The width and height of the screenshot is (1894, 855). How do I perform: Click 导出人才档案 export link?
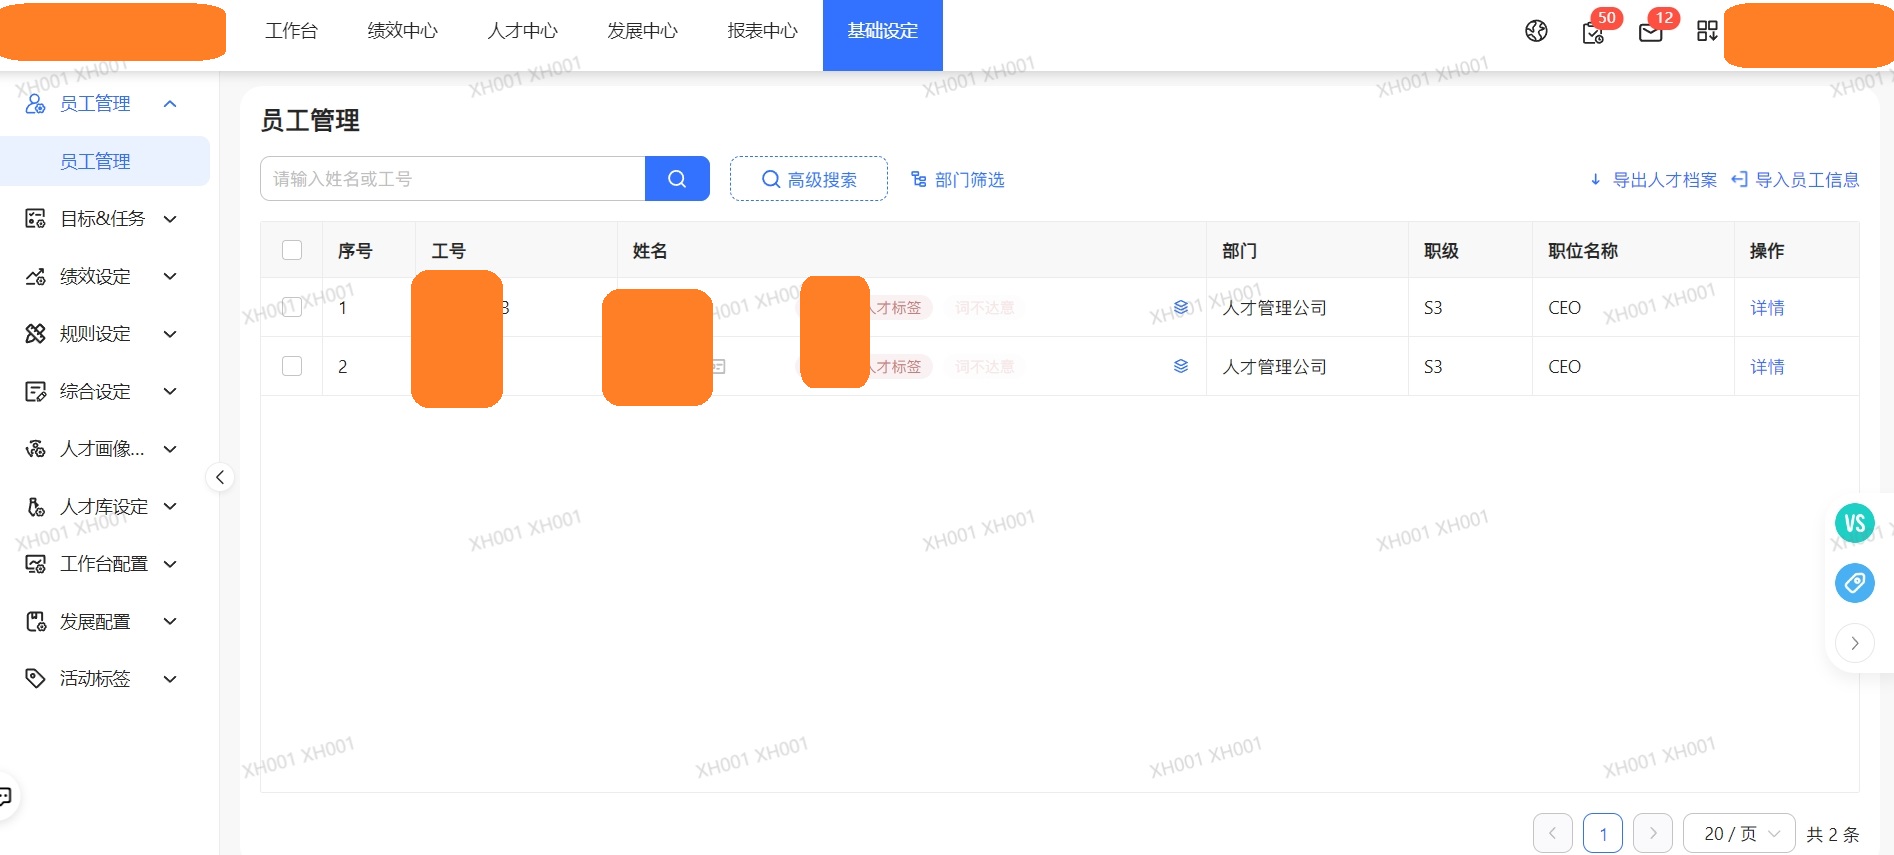1653,180
